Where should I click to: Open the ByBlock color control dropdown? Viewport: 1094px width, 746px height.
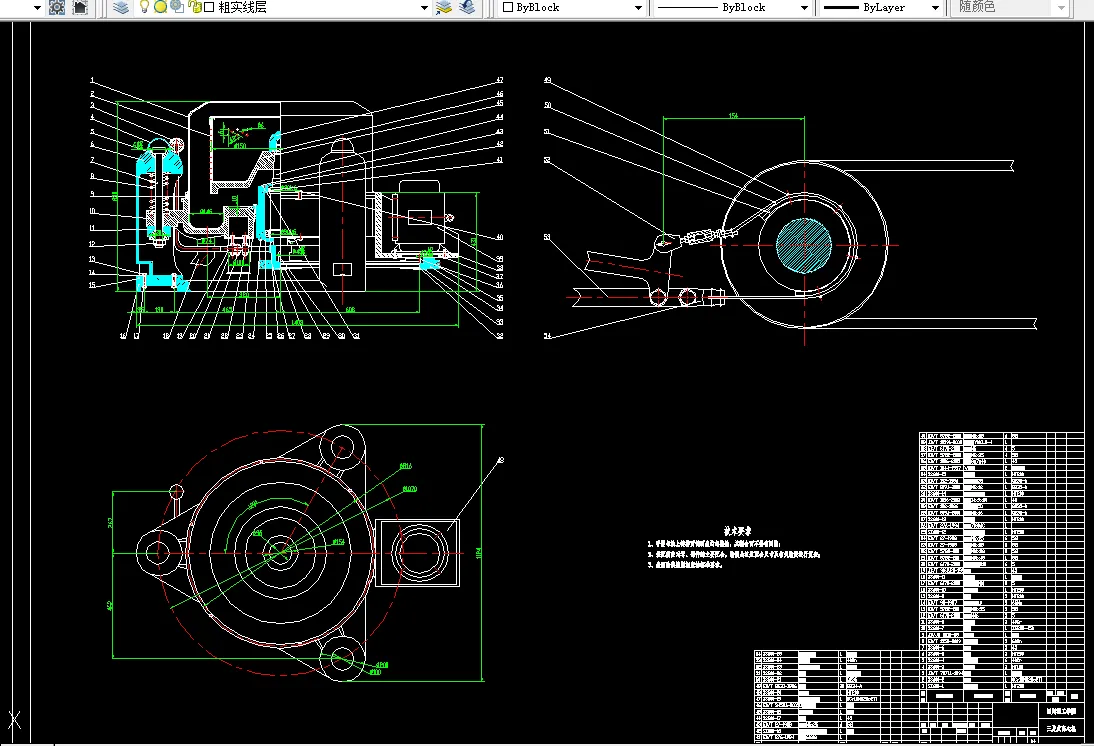(638, 8)
